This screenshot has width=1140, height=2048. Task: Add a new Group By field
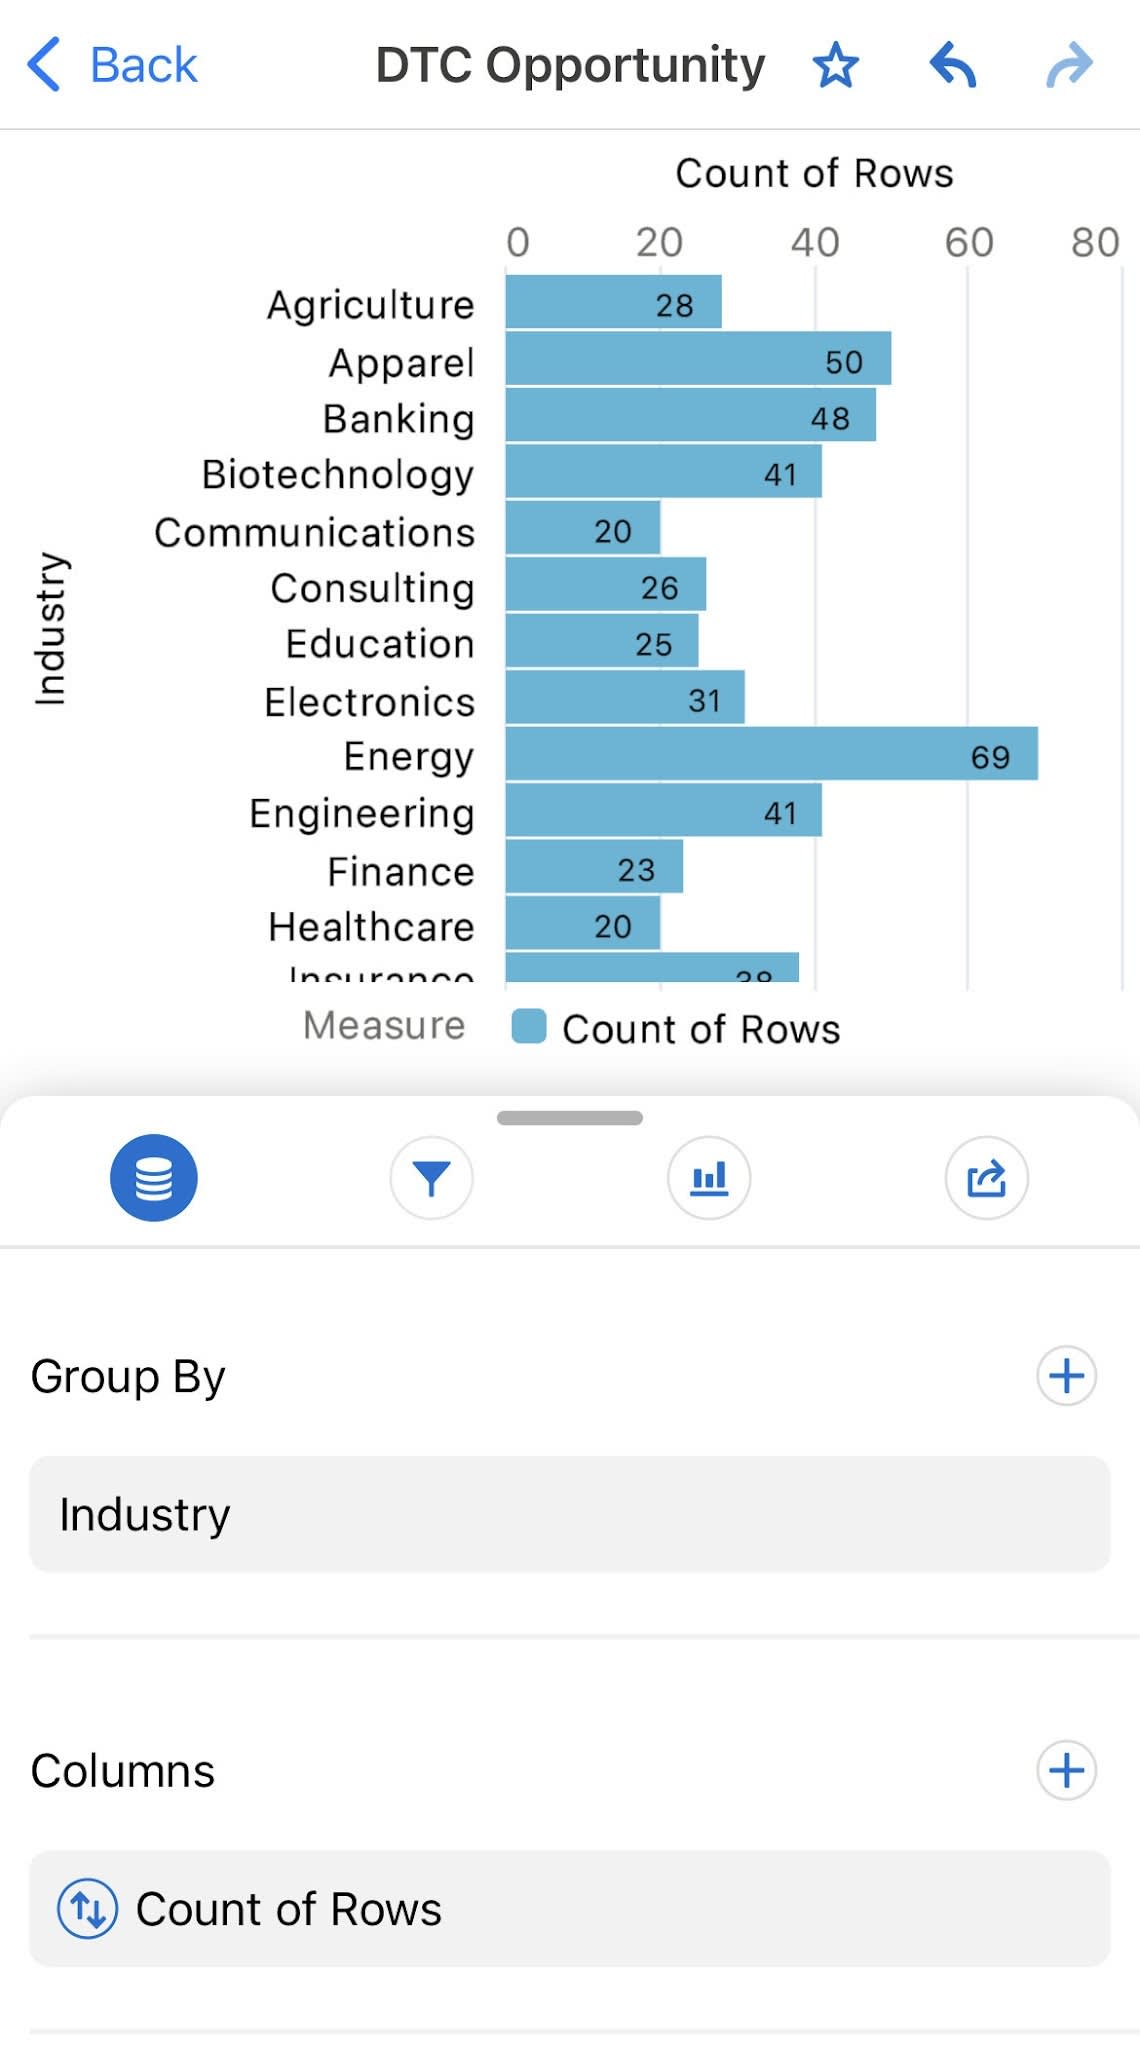1066,1376
